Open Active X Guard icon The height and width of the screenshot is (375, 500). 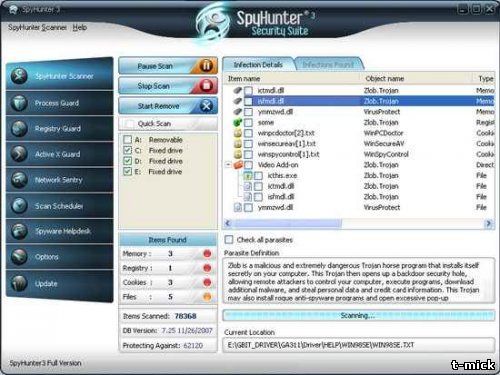pyautogui.click(x=19, y=154)
